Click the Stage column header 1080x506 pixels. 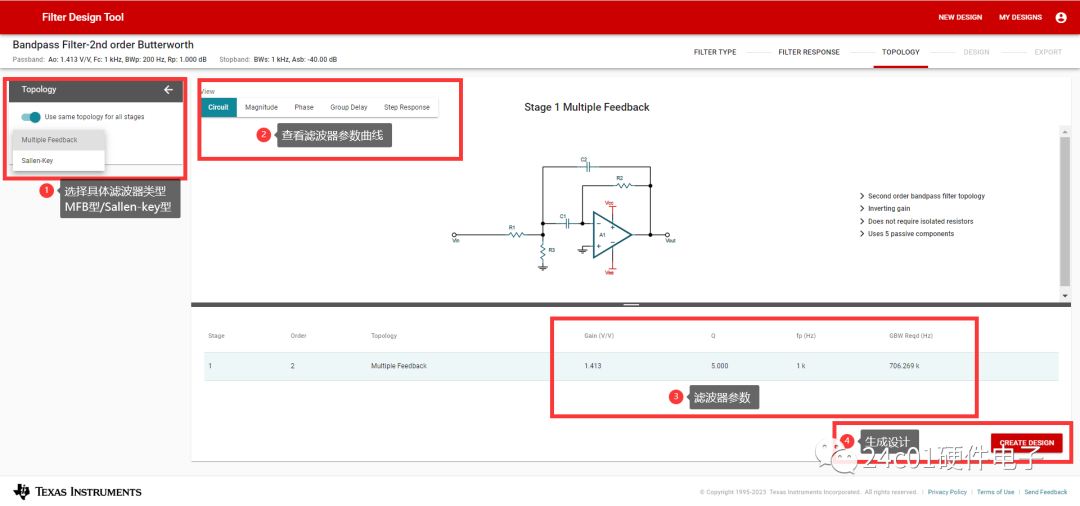click(x=216, y=336)
